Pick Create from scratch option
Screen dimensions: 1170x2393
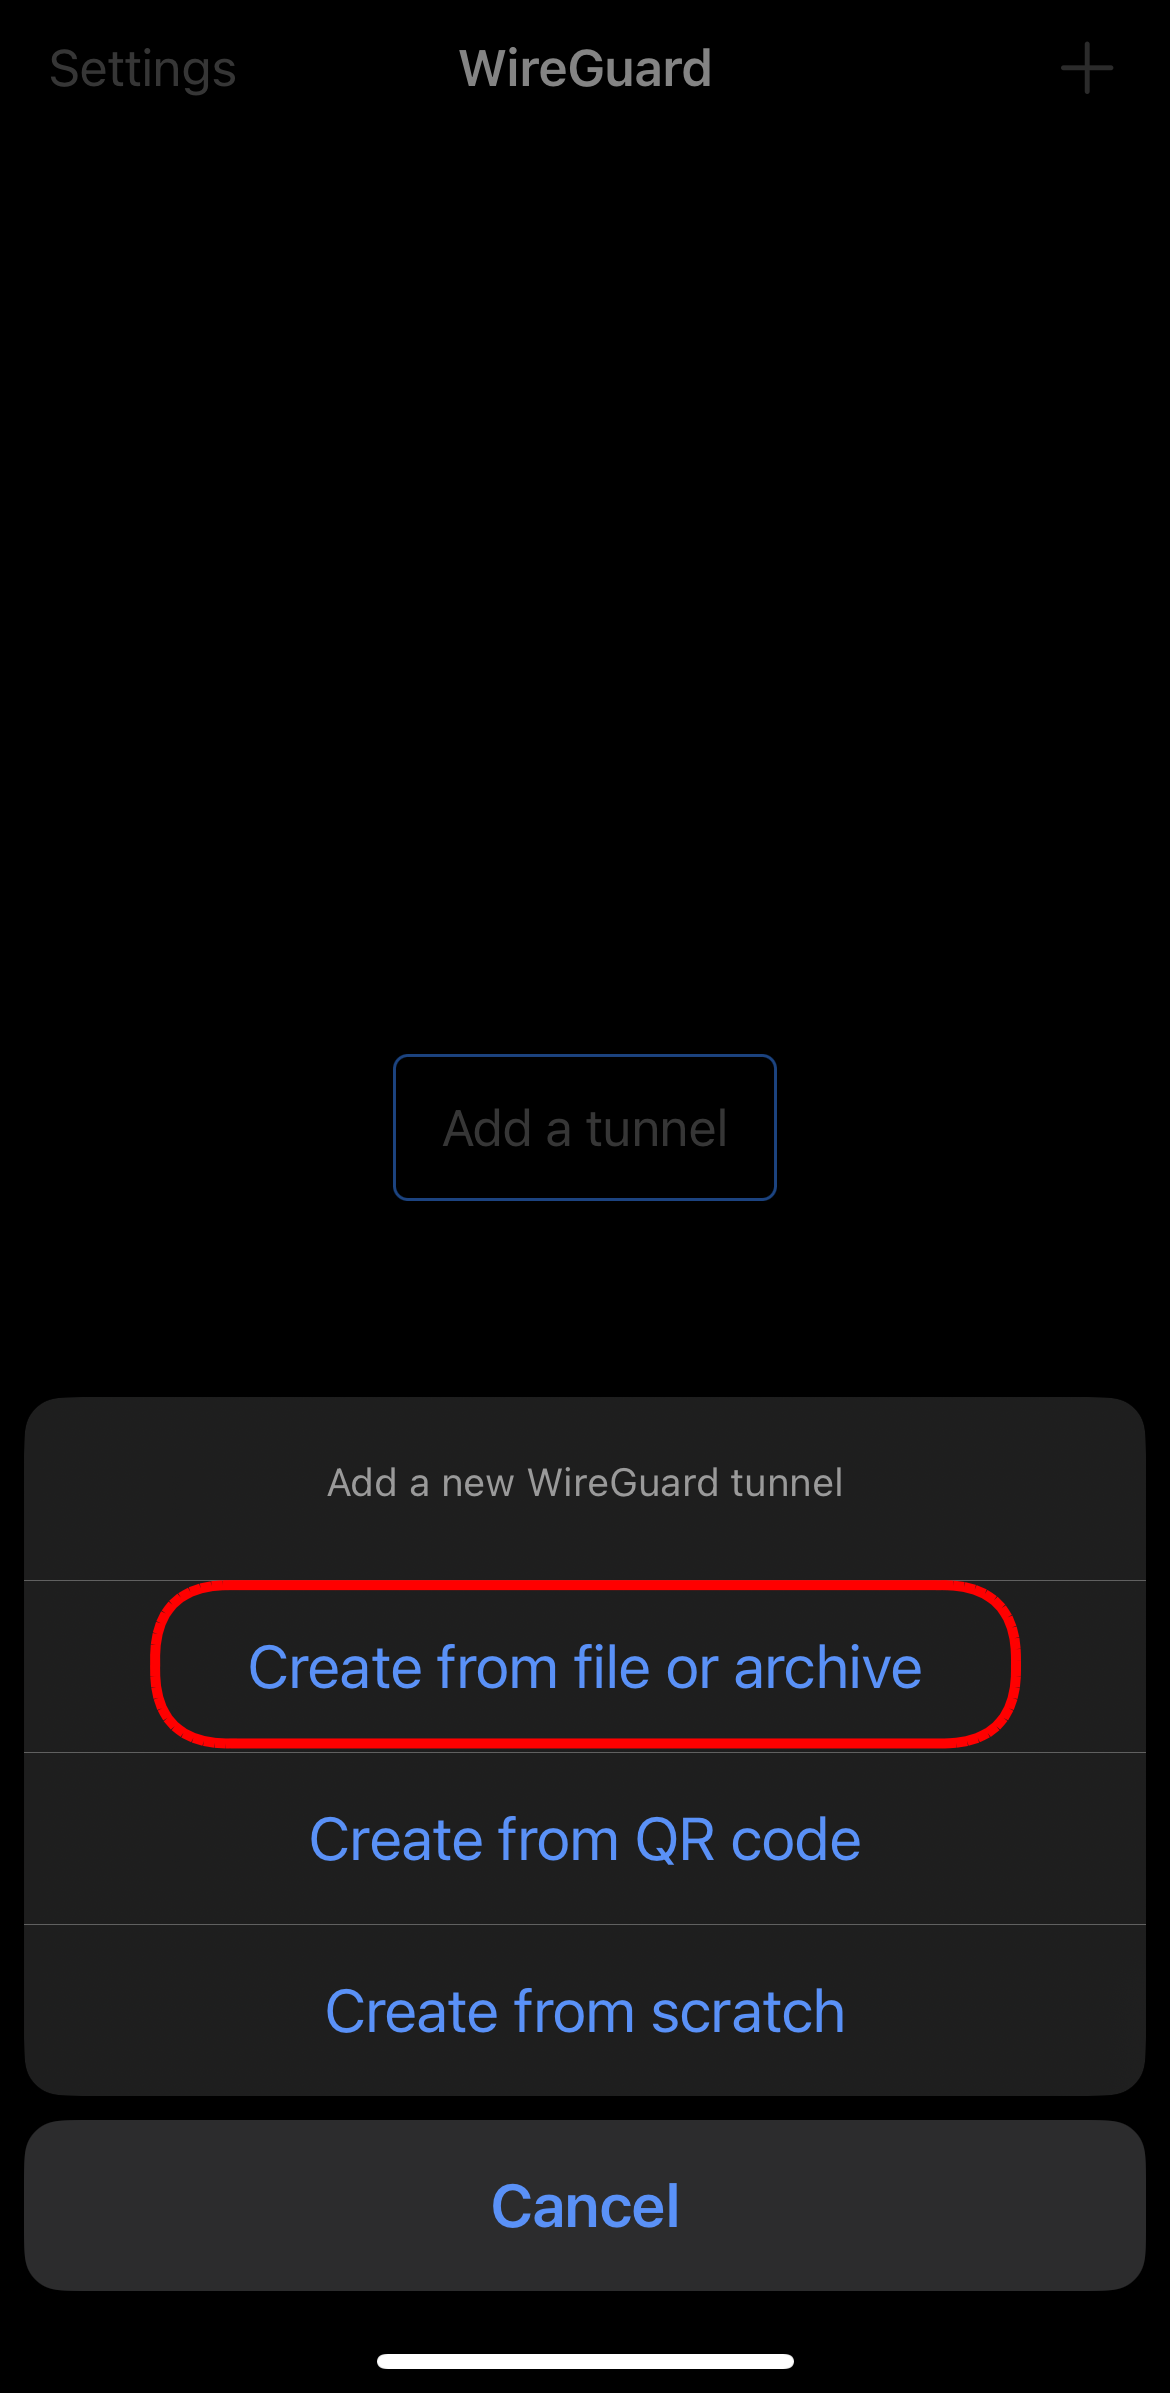[x=585, y=2011]
